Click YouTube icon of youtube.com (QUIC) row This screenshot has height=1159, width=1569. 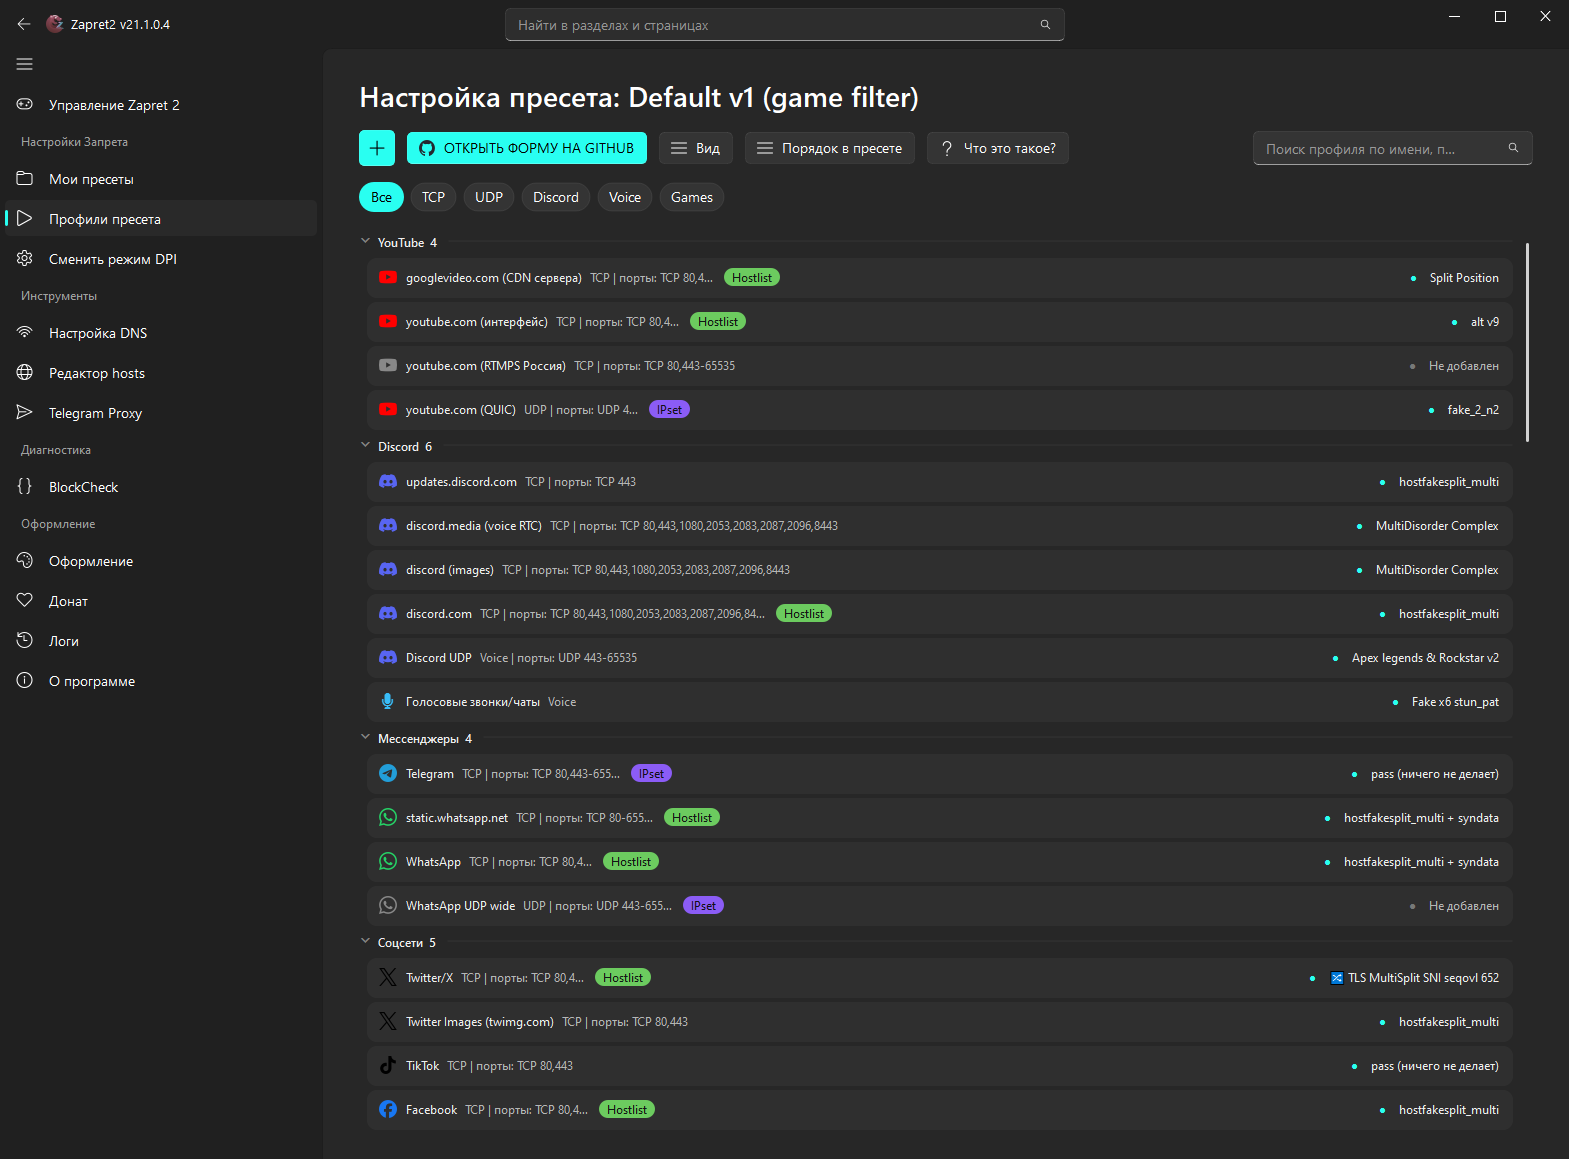388,410
